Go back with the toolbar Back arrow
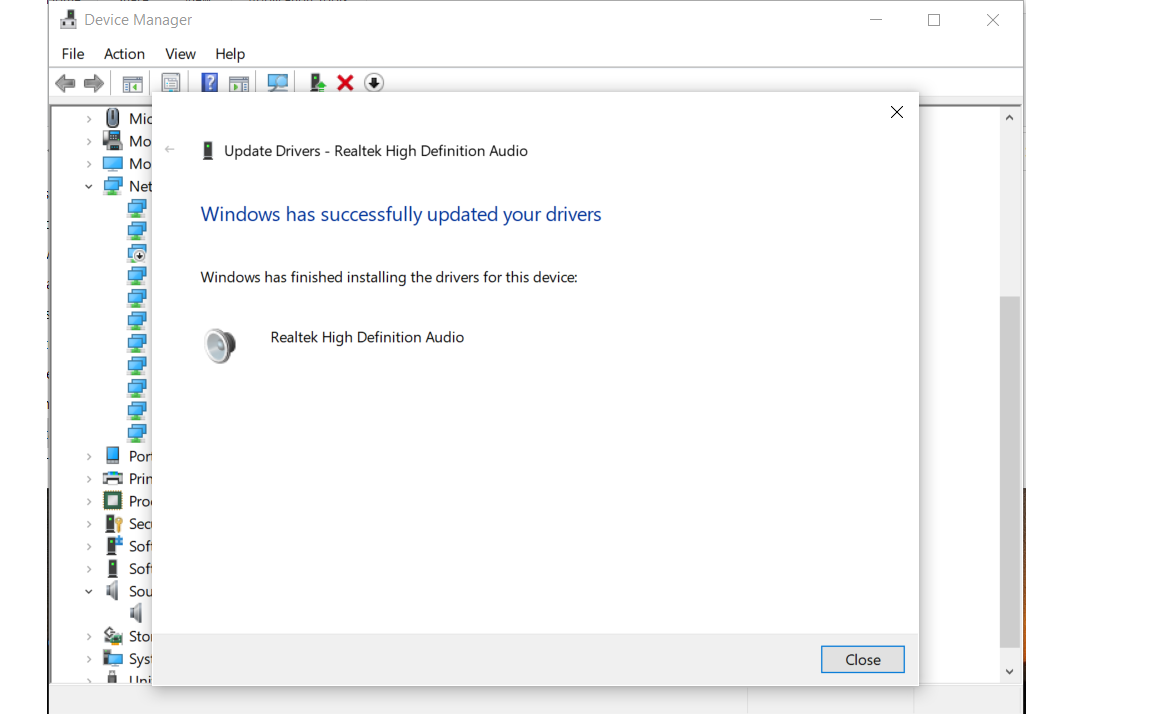Screen dimensions: 1152x716 65,83
